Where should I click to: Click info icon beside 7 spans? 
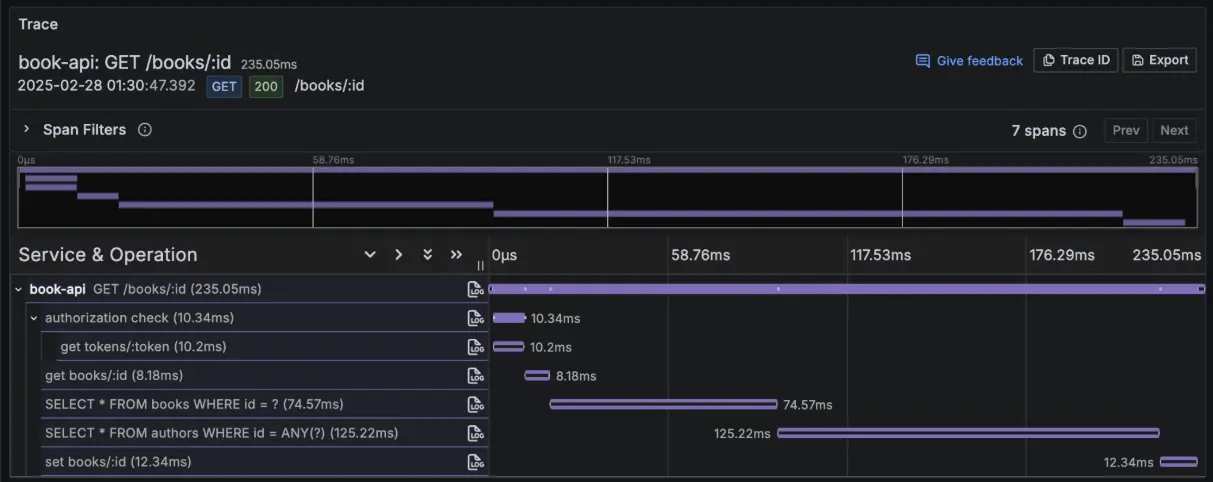pos(1080,131)
